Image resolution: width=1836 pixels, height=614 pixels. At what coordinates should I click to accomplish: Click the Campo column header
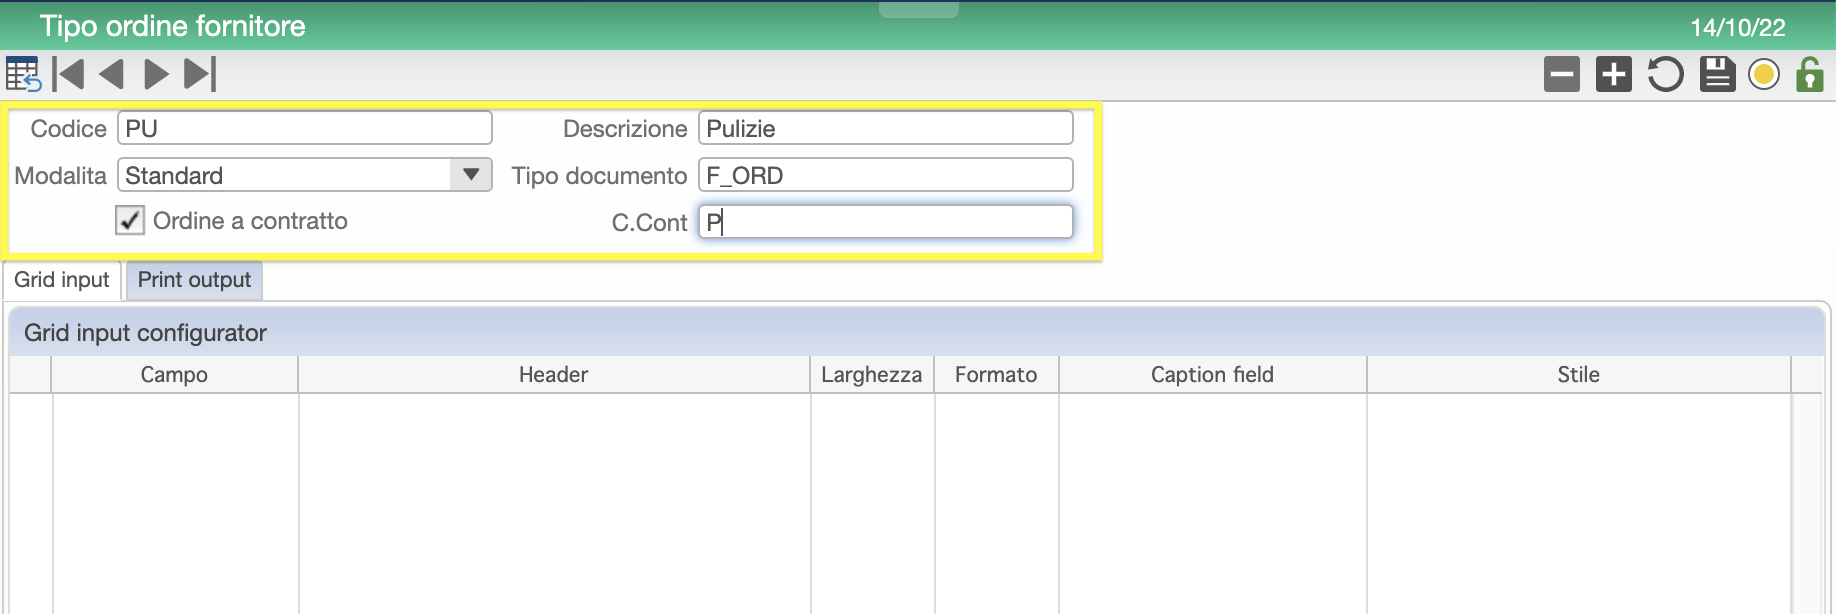174,375
